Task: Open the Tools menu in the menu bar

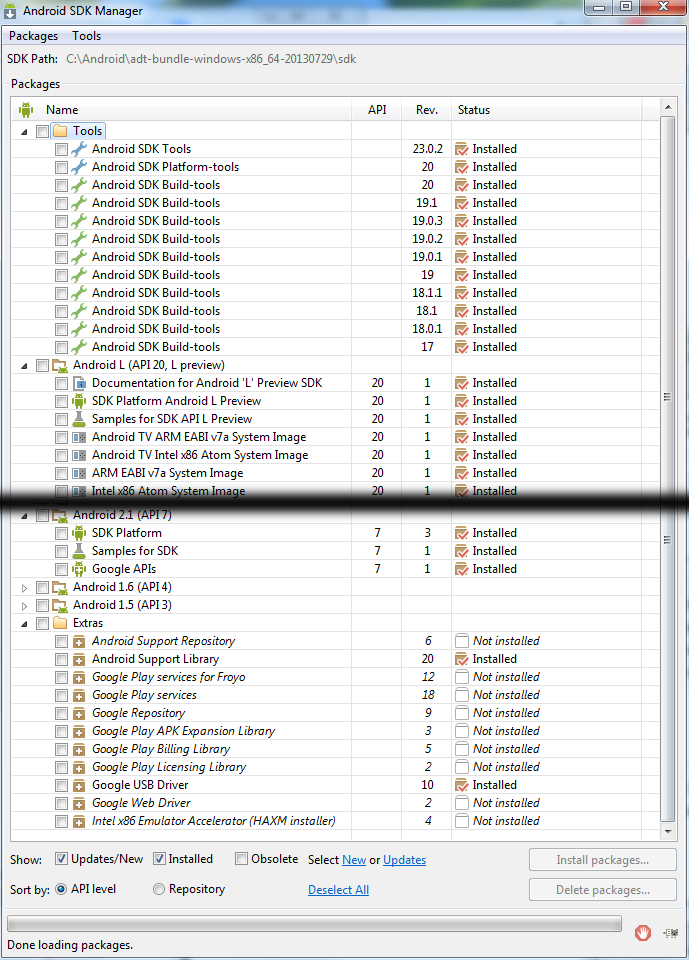Action: tap(87, 36)
